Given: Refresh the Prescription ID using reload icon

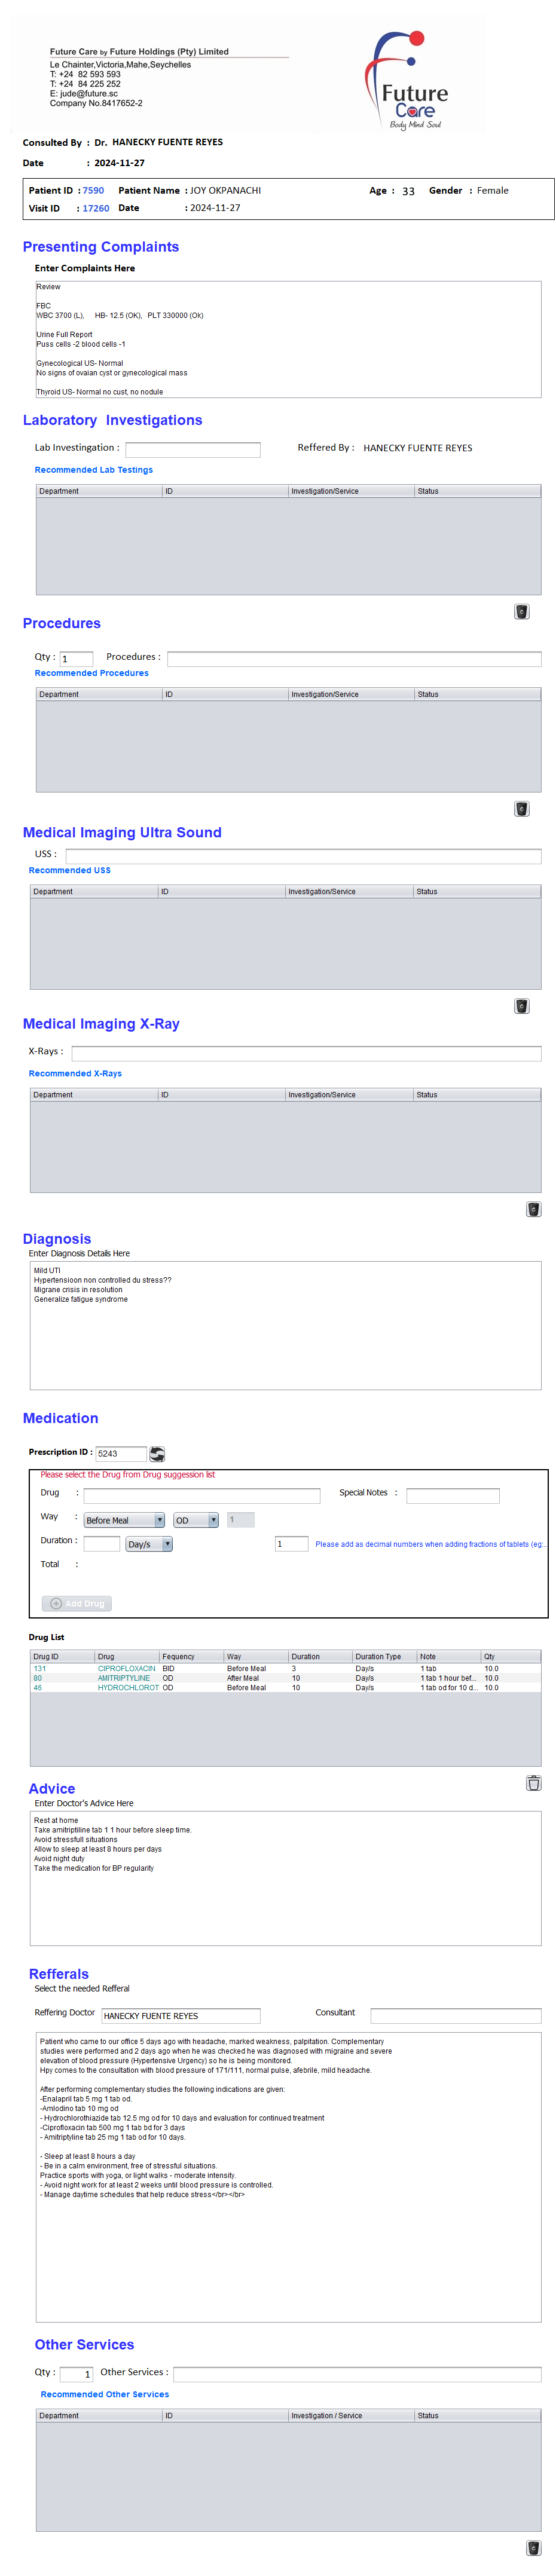Looking at the screenshot, I should (157, 1453).
